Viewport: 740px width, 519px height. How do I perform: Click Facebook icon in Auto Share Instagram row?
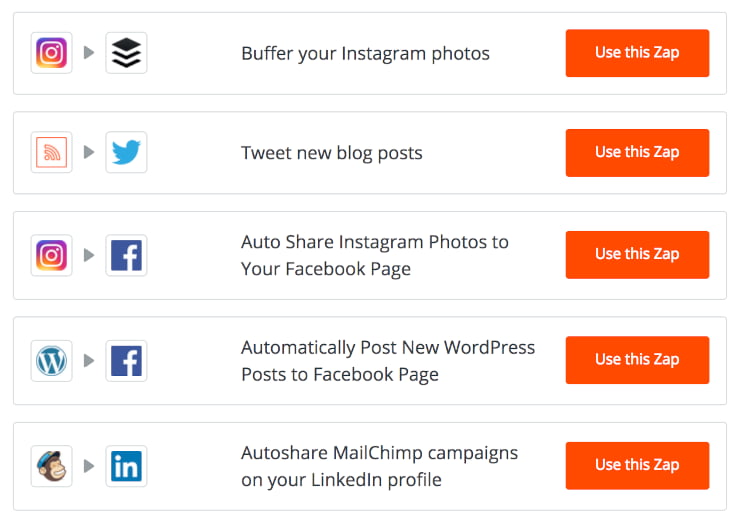click(126, 255)
